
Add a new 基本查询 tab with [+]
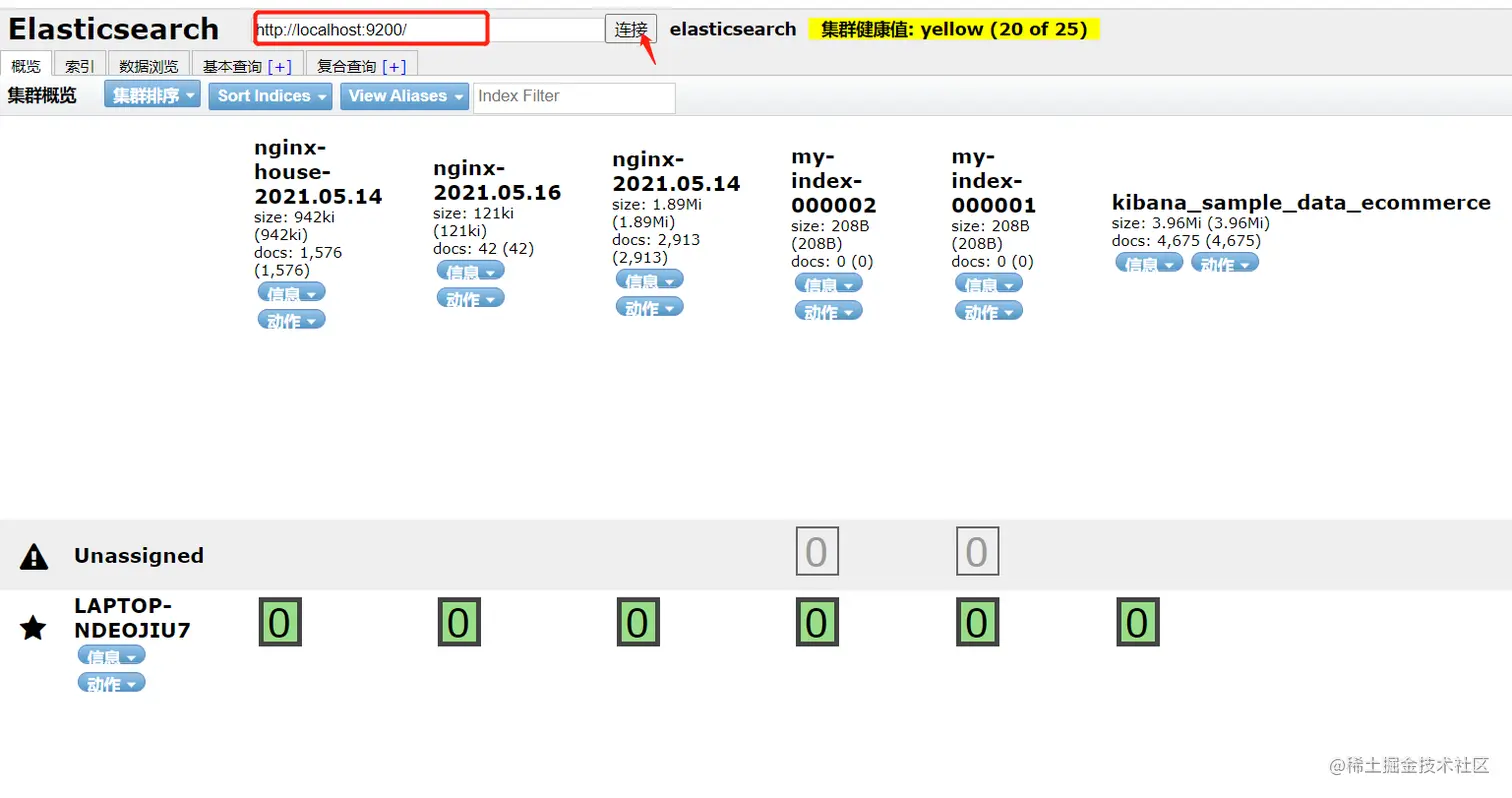(x=280, y=66)
